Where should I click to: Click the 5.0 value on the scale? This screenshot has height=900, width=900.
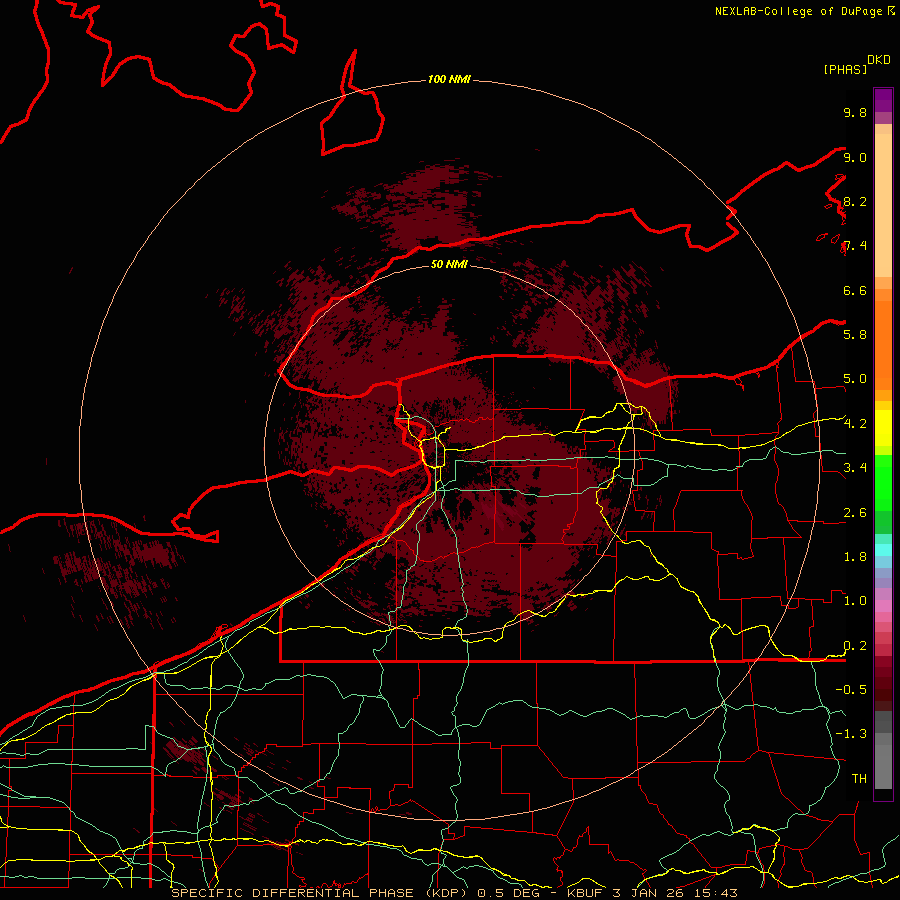coord(855,379)
